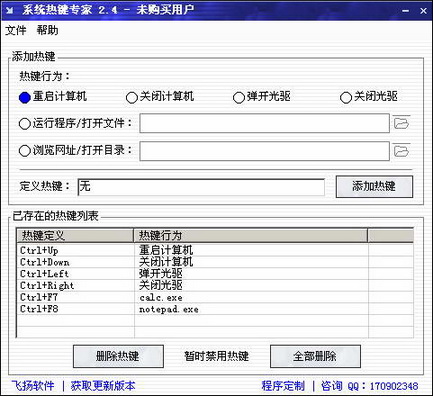Click the 删除热键 button
Screen dimensions: 433x397
pos(118,356)
